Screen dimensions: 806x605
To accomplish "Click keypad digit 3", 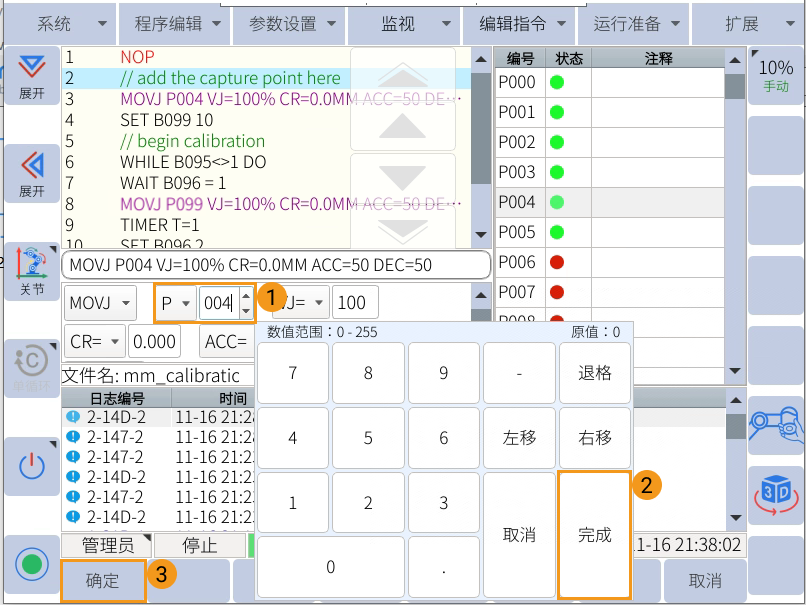I will [444, 503].
